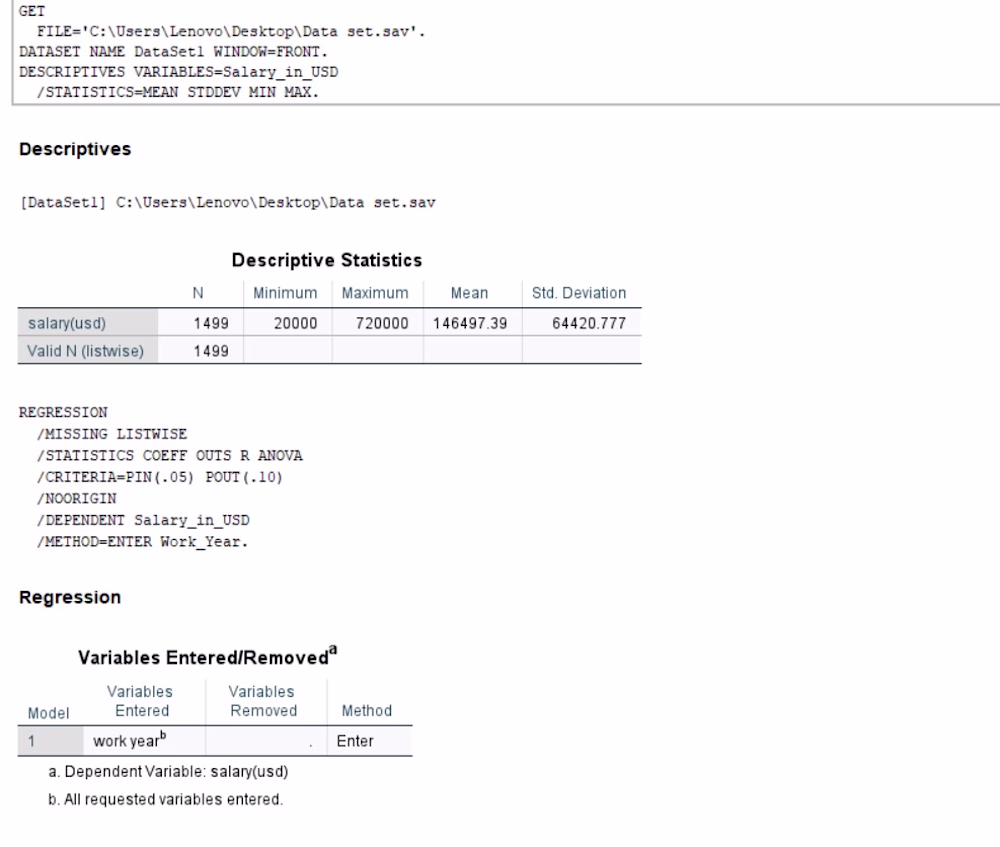Click the 1499 cell in the Valid N (listwise) row
The height and width of the screenshot is (847, 1000).
(x=211, y=351)
